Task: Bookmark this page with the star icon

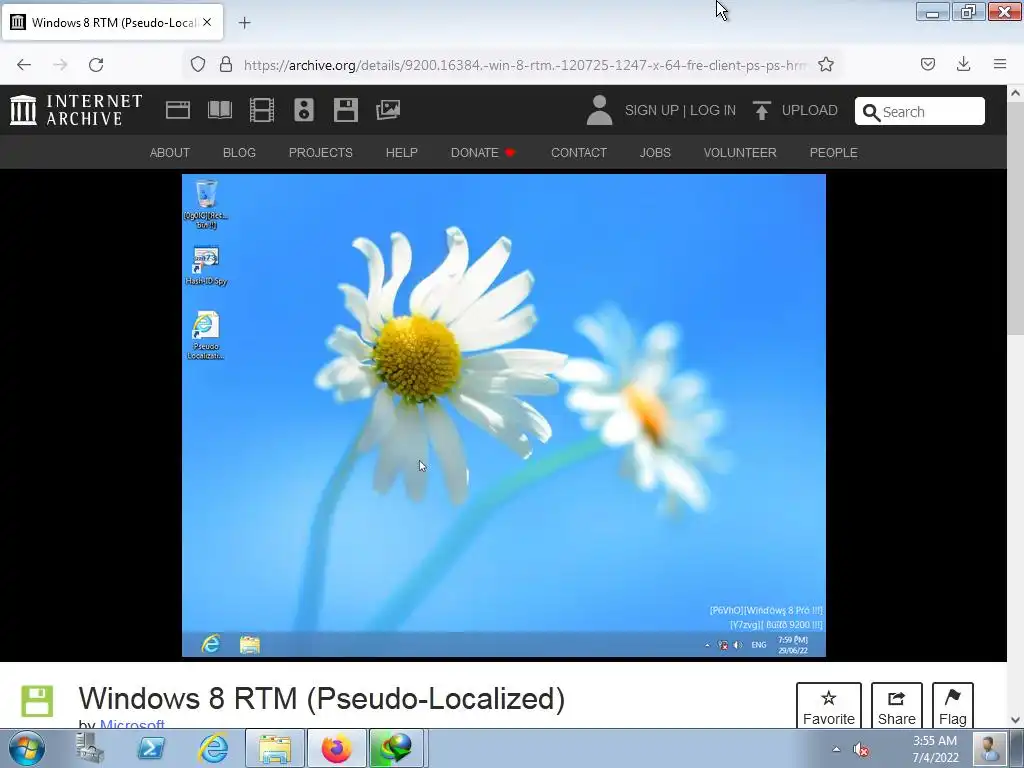Action: pos(826,65)
